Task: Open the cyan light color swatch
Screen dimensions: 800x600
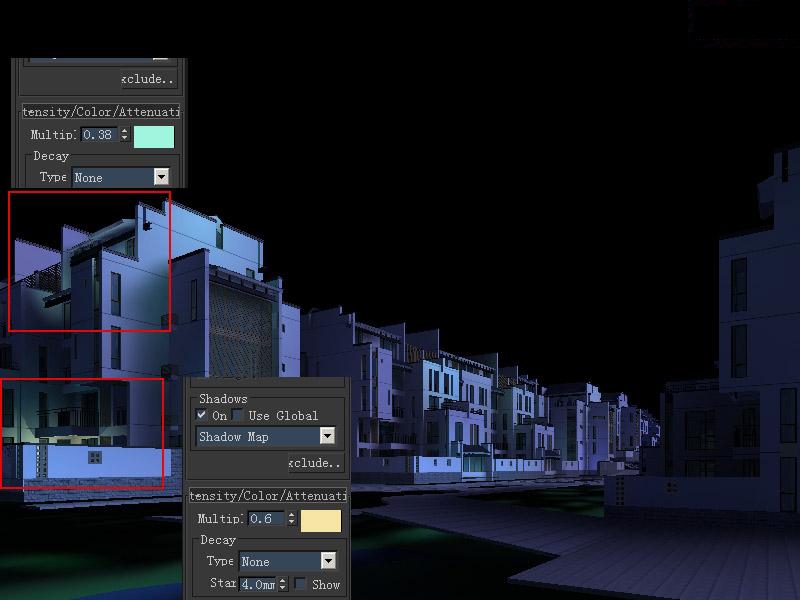Action: (154, 137)
